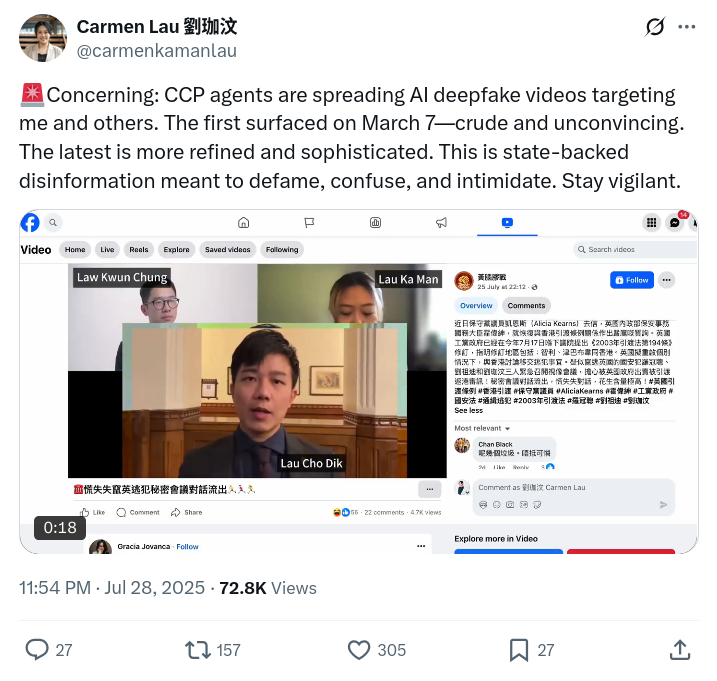717x681 pixels.
Task: Click the @carmenkamanlau handle link
Action: (x=157, y=51)
